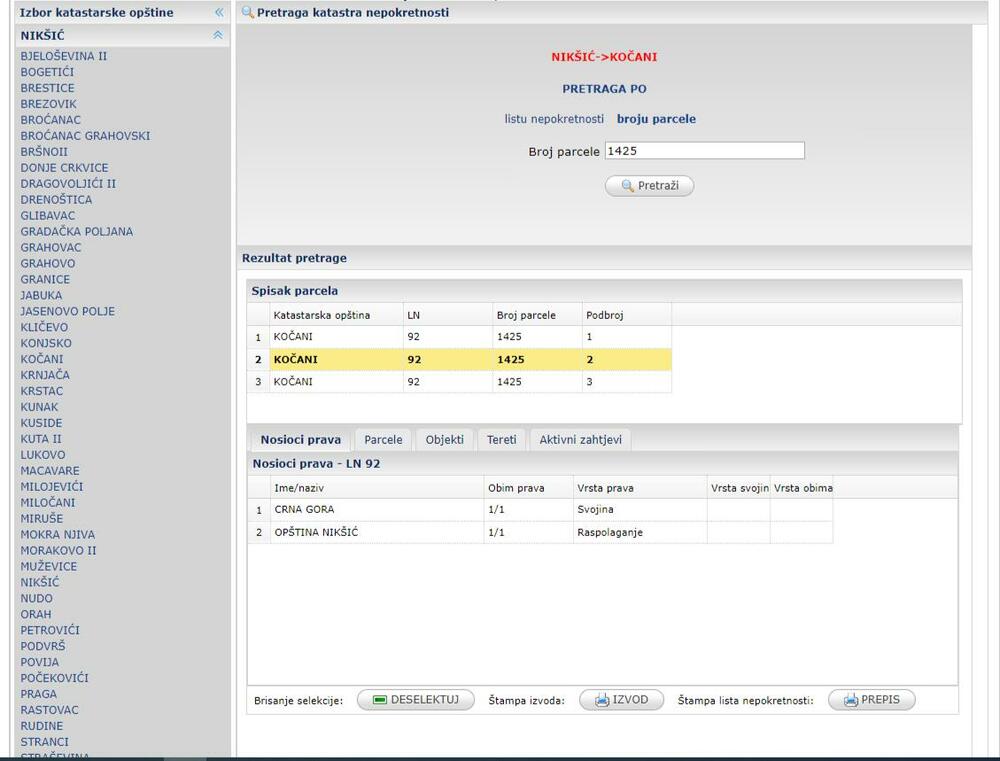Switch search to listu nepokretnosti
Viewport: 1000px width, 761px height.
tap(554, 119)
